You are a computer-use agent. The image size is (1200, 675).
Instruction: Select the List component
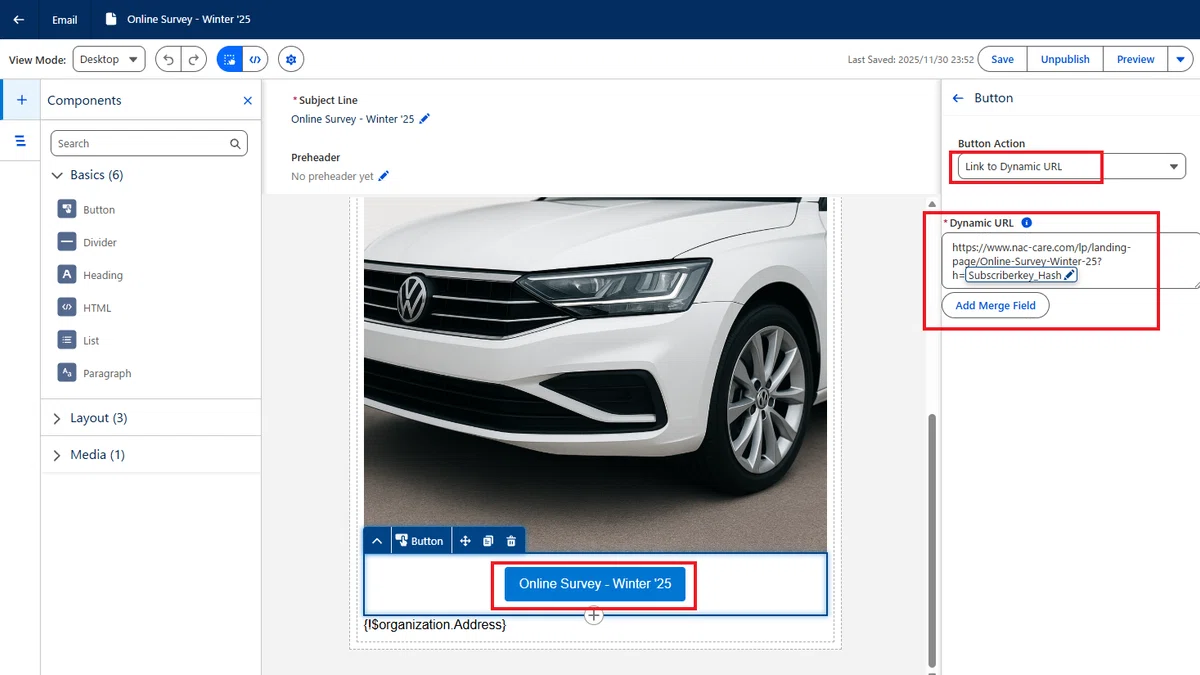pyautogui.click(x=79, y=340)
